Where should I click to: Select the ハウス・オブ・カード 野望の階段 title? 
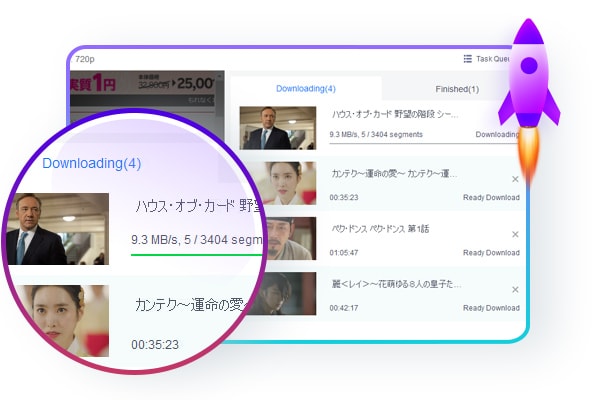point(395,114)
